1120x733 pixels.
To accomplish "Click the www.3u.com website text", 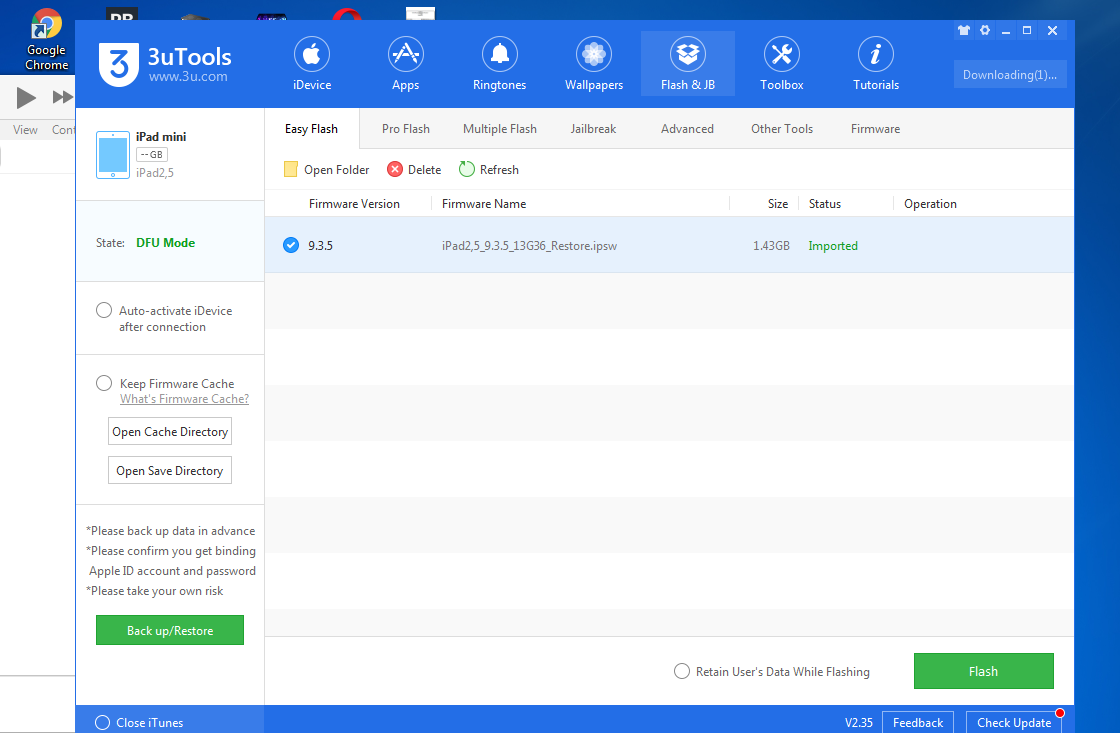I will [x=188, y=76].
